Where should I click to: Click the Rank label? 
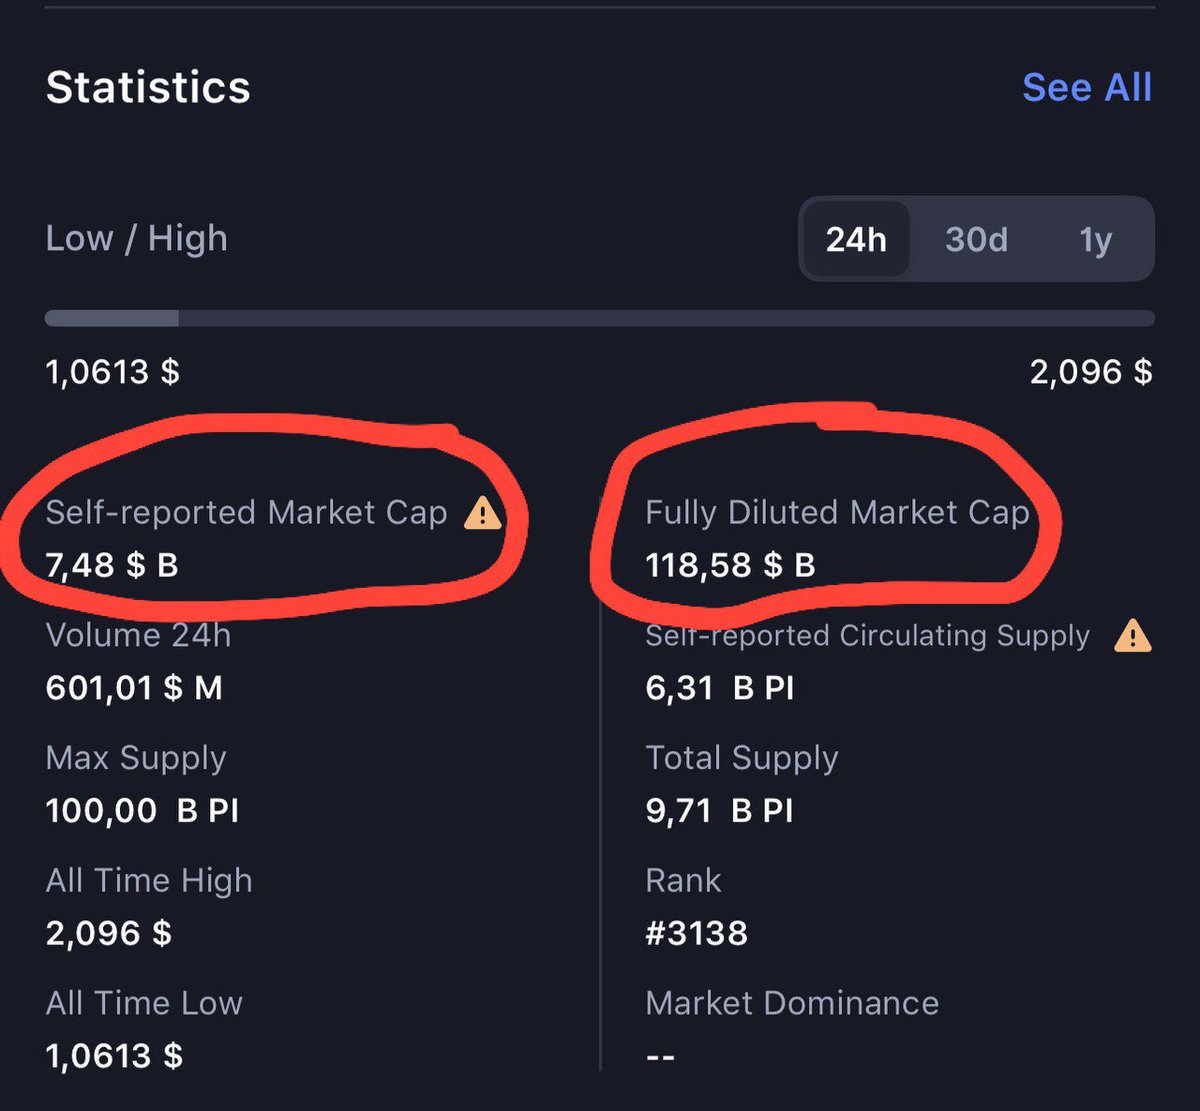pyautogui.click(x=683, y=880)
